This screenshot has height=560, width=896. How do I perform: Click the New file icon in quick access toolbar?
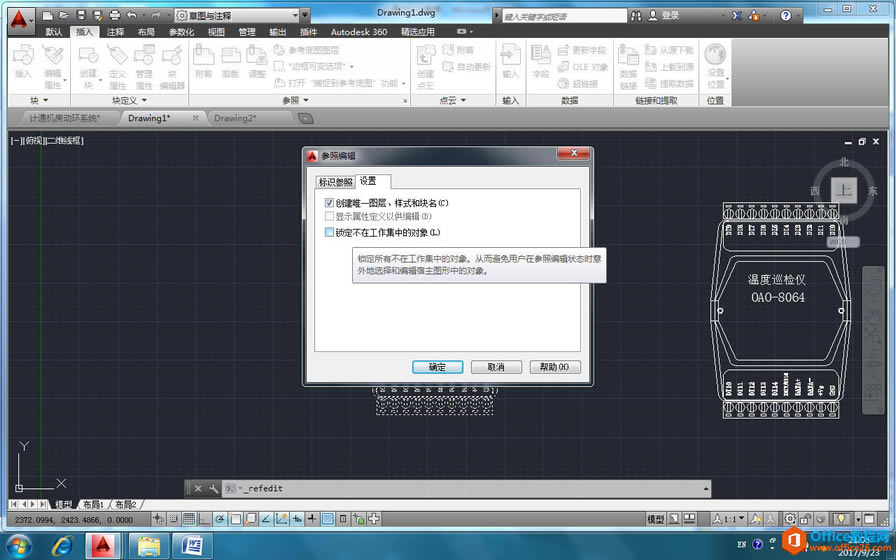[48, 15]
